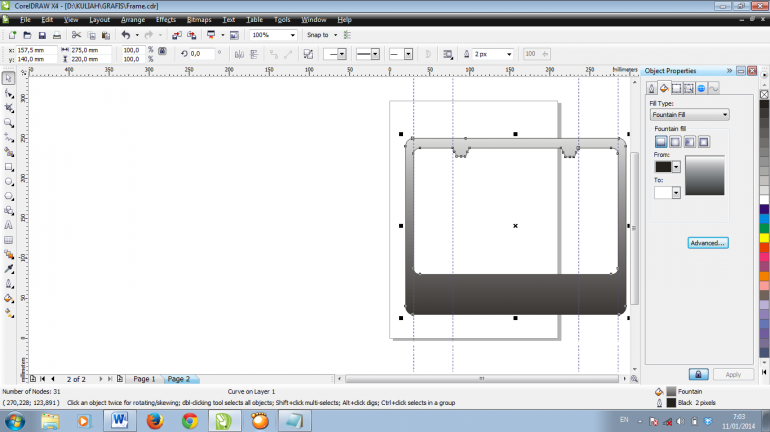This screenshot has width=770, height=432.
Task: Choose the Polygon tool
Action: point(8,196)
